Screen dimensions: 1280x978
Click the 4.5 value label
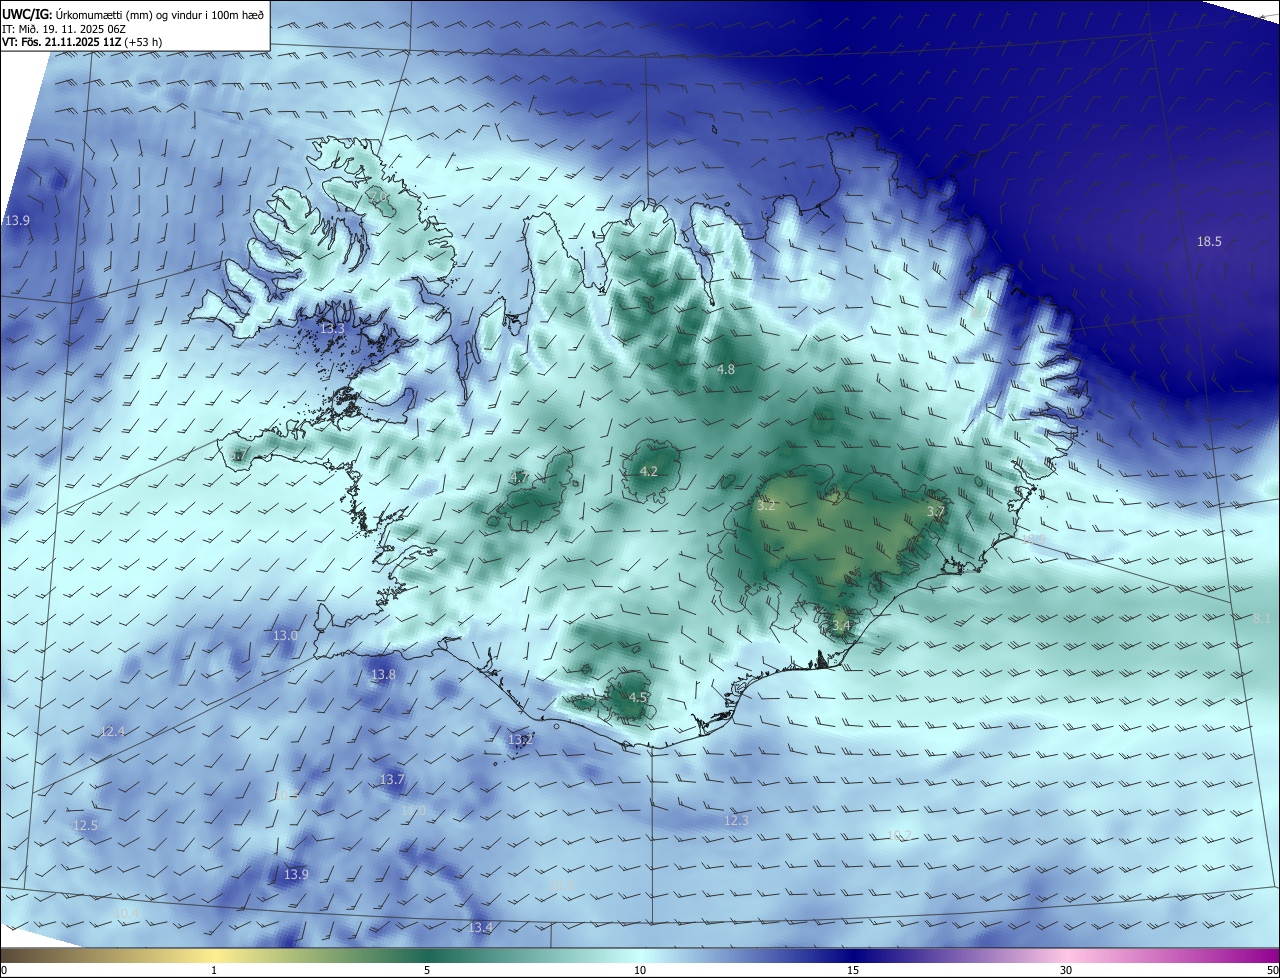637,697
